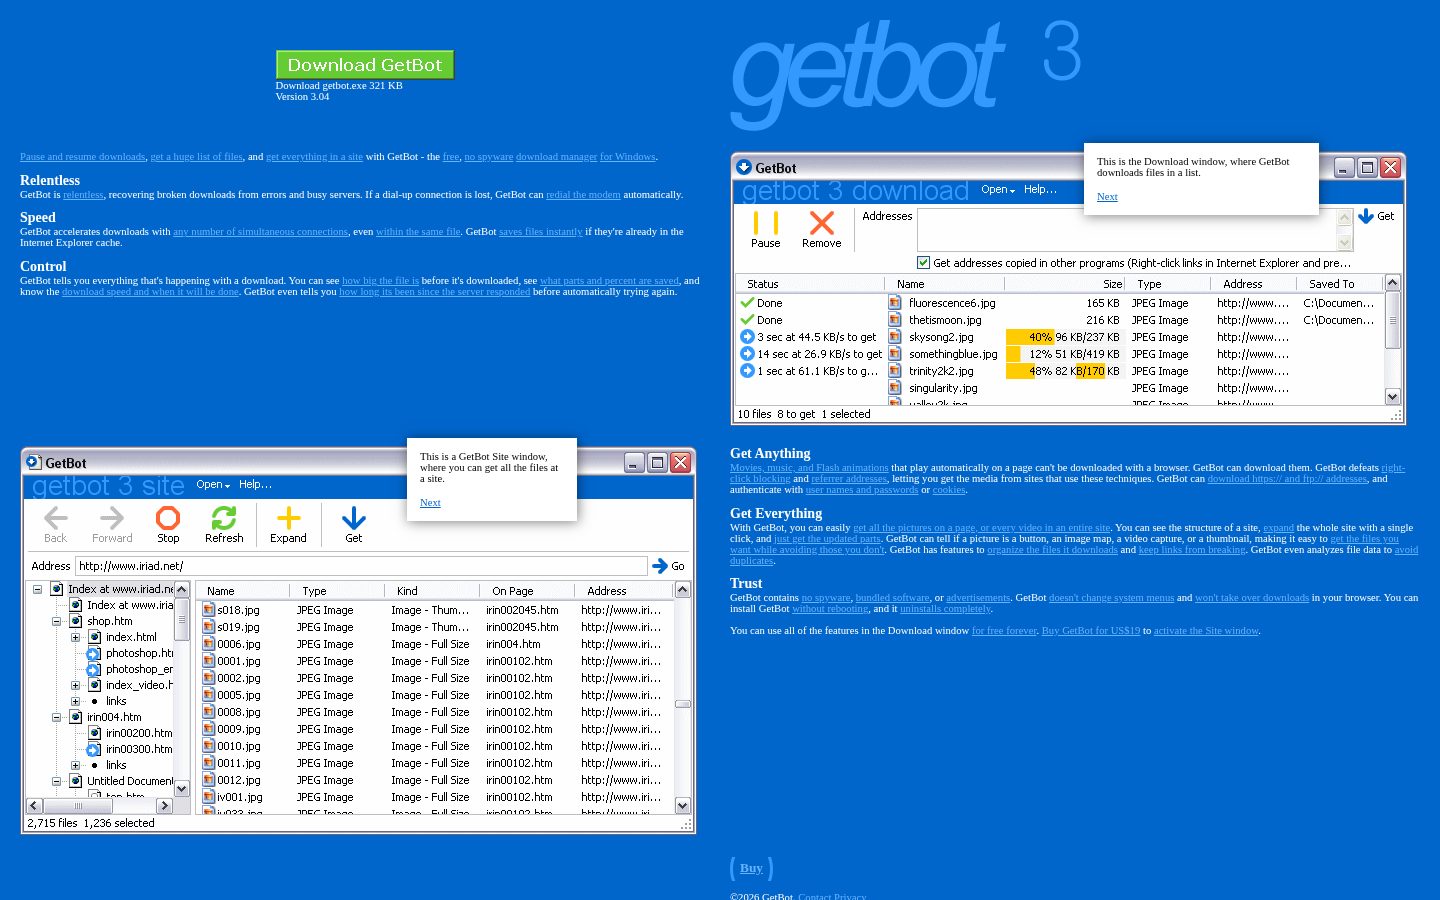Click the file icon next to trinity2k2.jpg

coord(895,371)
